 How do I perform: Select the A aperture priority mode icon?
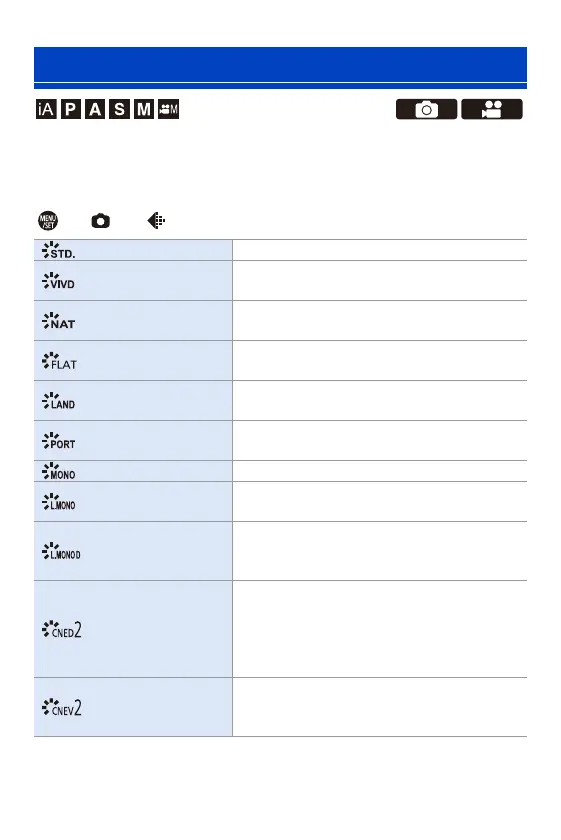click(95, 109)
